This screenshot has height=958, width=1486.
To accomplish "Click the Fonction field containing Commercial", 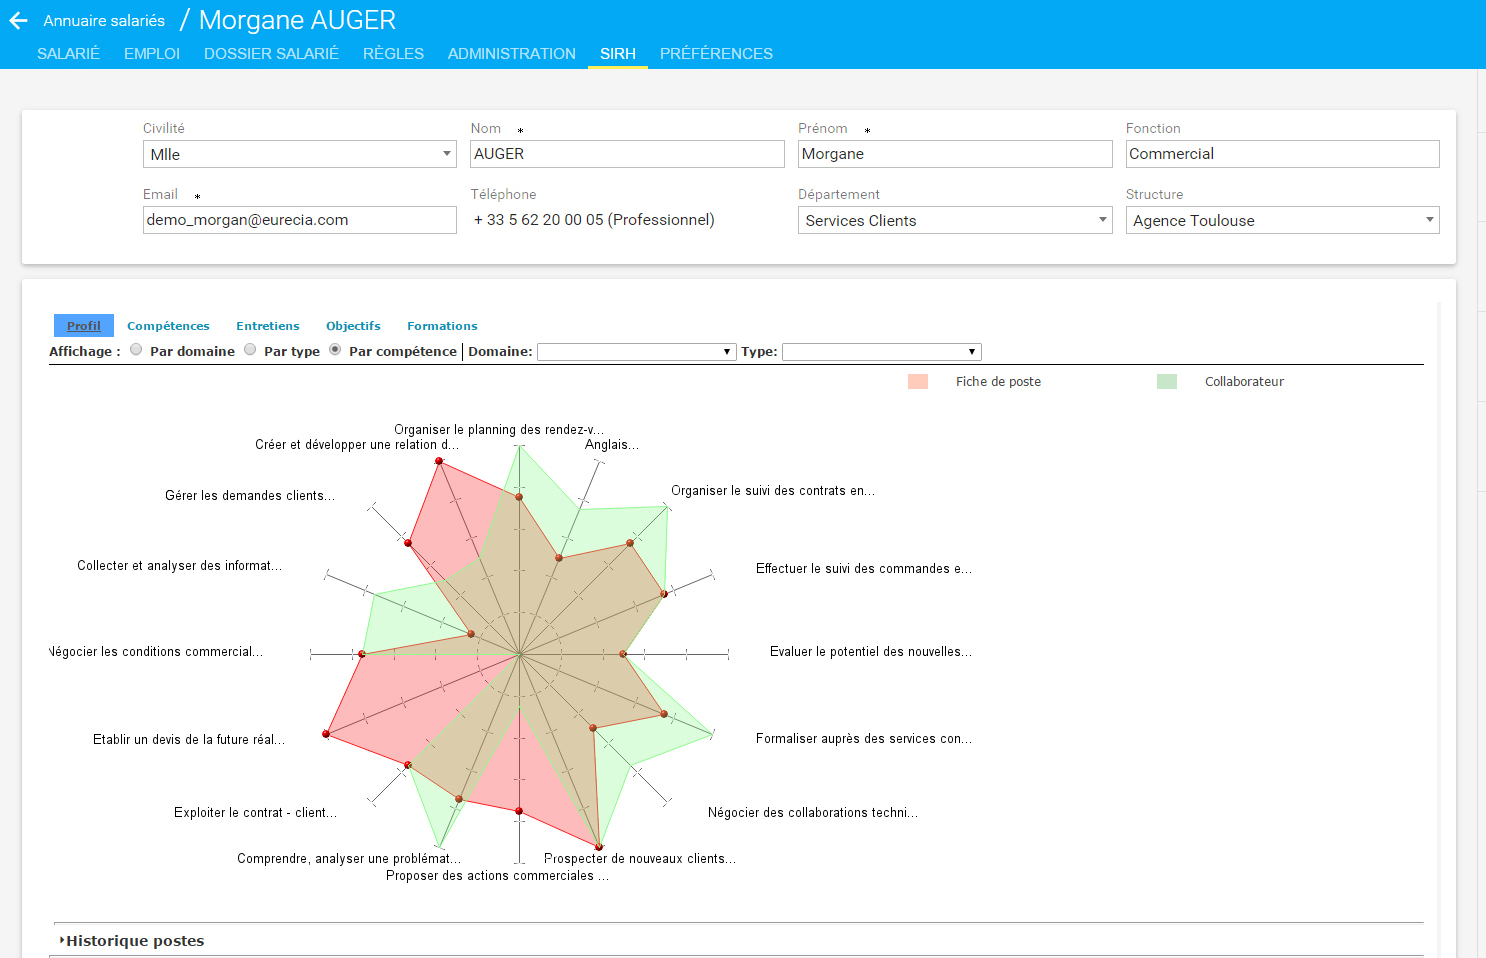I will pyautogui.click(x=1282, y=154).
